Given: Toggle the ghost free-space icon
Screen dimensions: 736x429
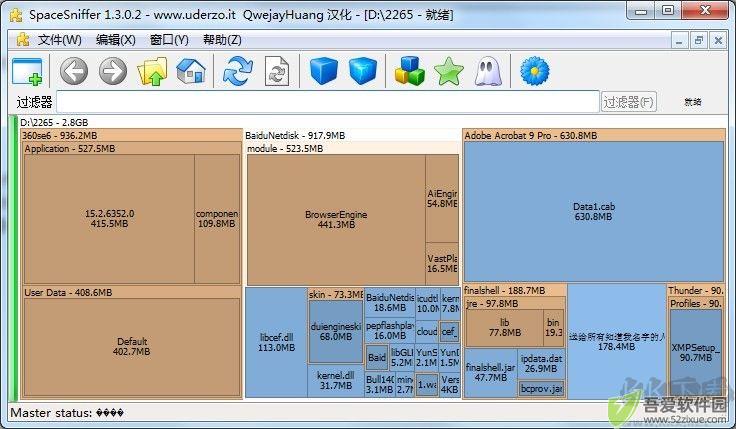Looking at the screenshot, I should click(488, 71).
